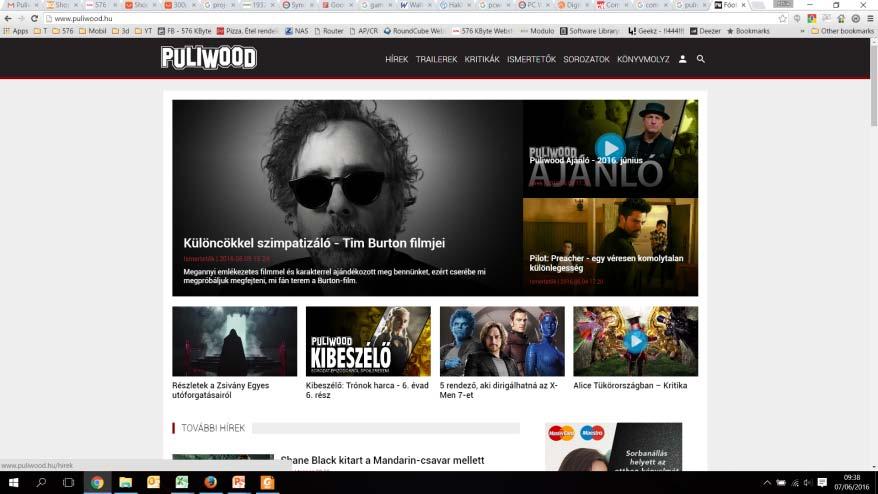Open 5 rendező X-Men 7 article
Viewport: 878px width, 494px height.
(x=498, y=390)
